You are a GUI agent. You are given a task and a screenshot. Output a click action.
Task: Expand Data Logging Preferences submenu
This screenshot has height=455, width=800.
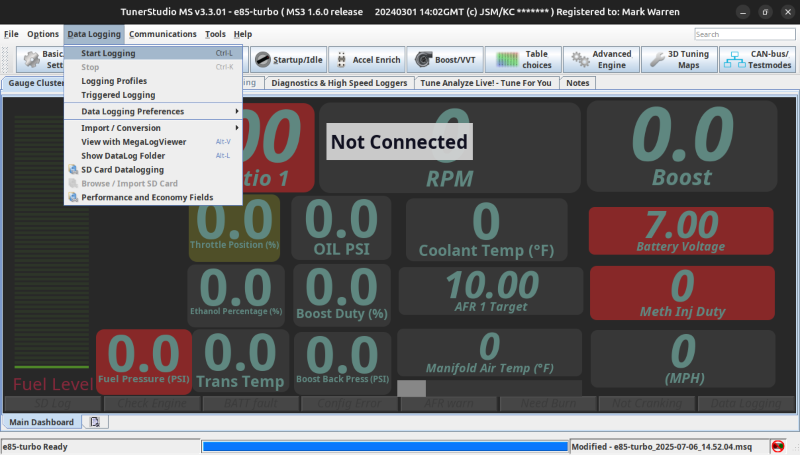click(x=153, y=111)
